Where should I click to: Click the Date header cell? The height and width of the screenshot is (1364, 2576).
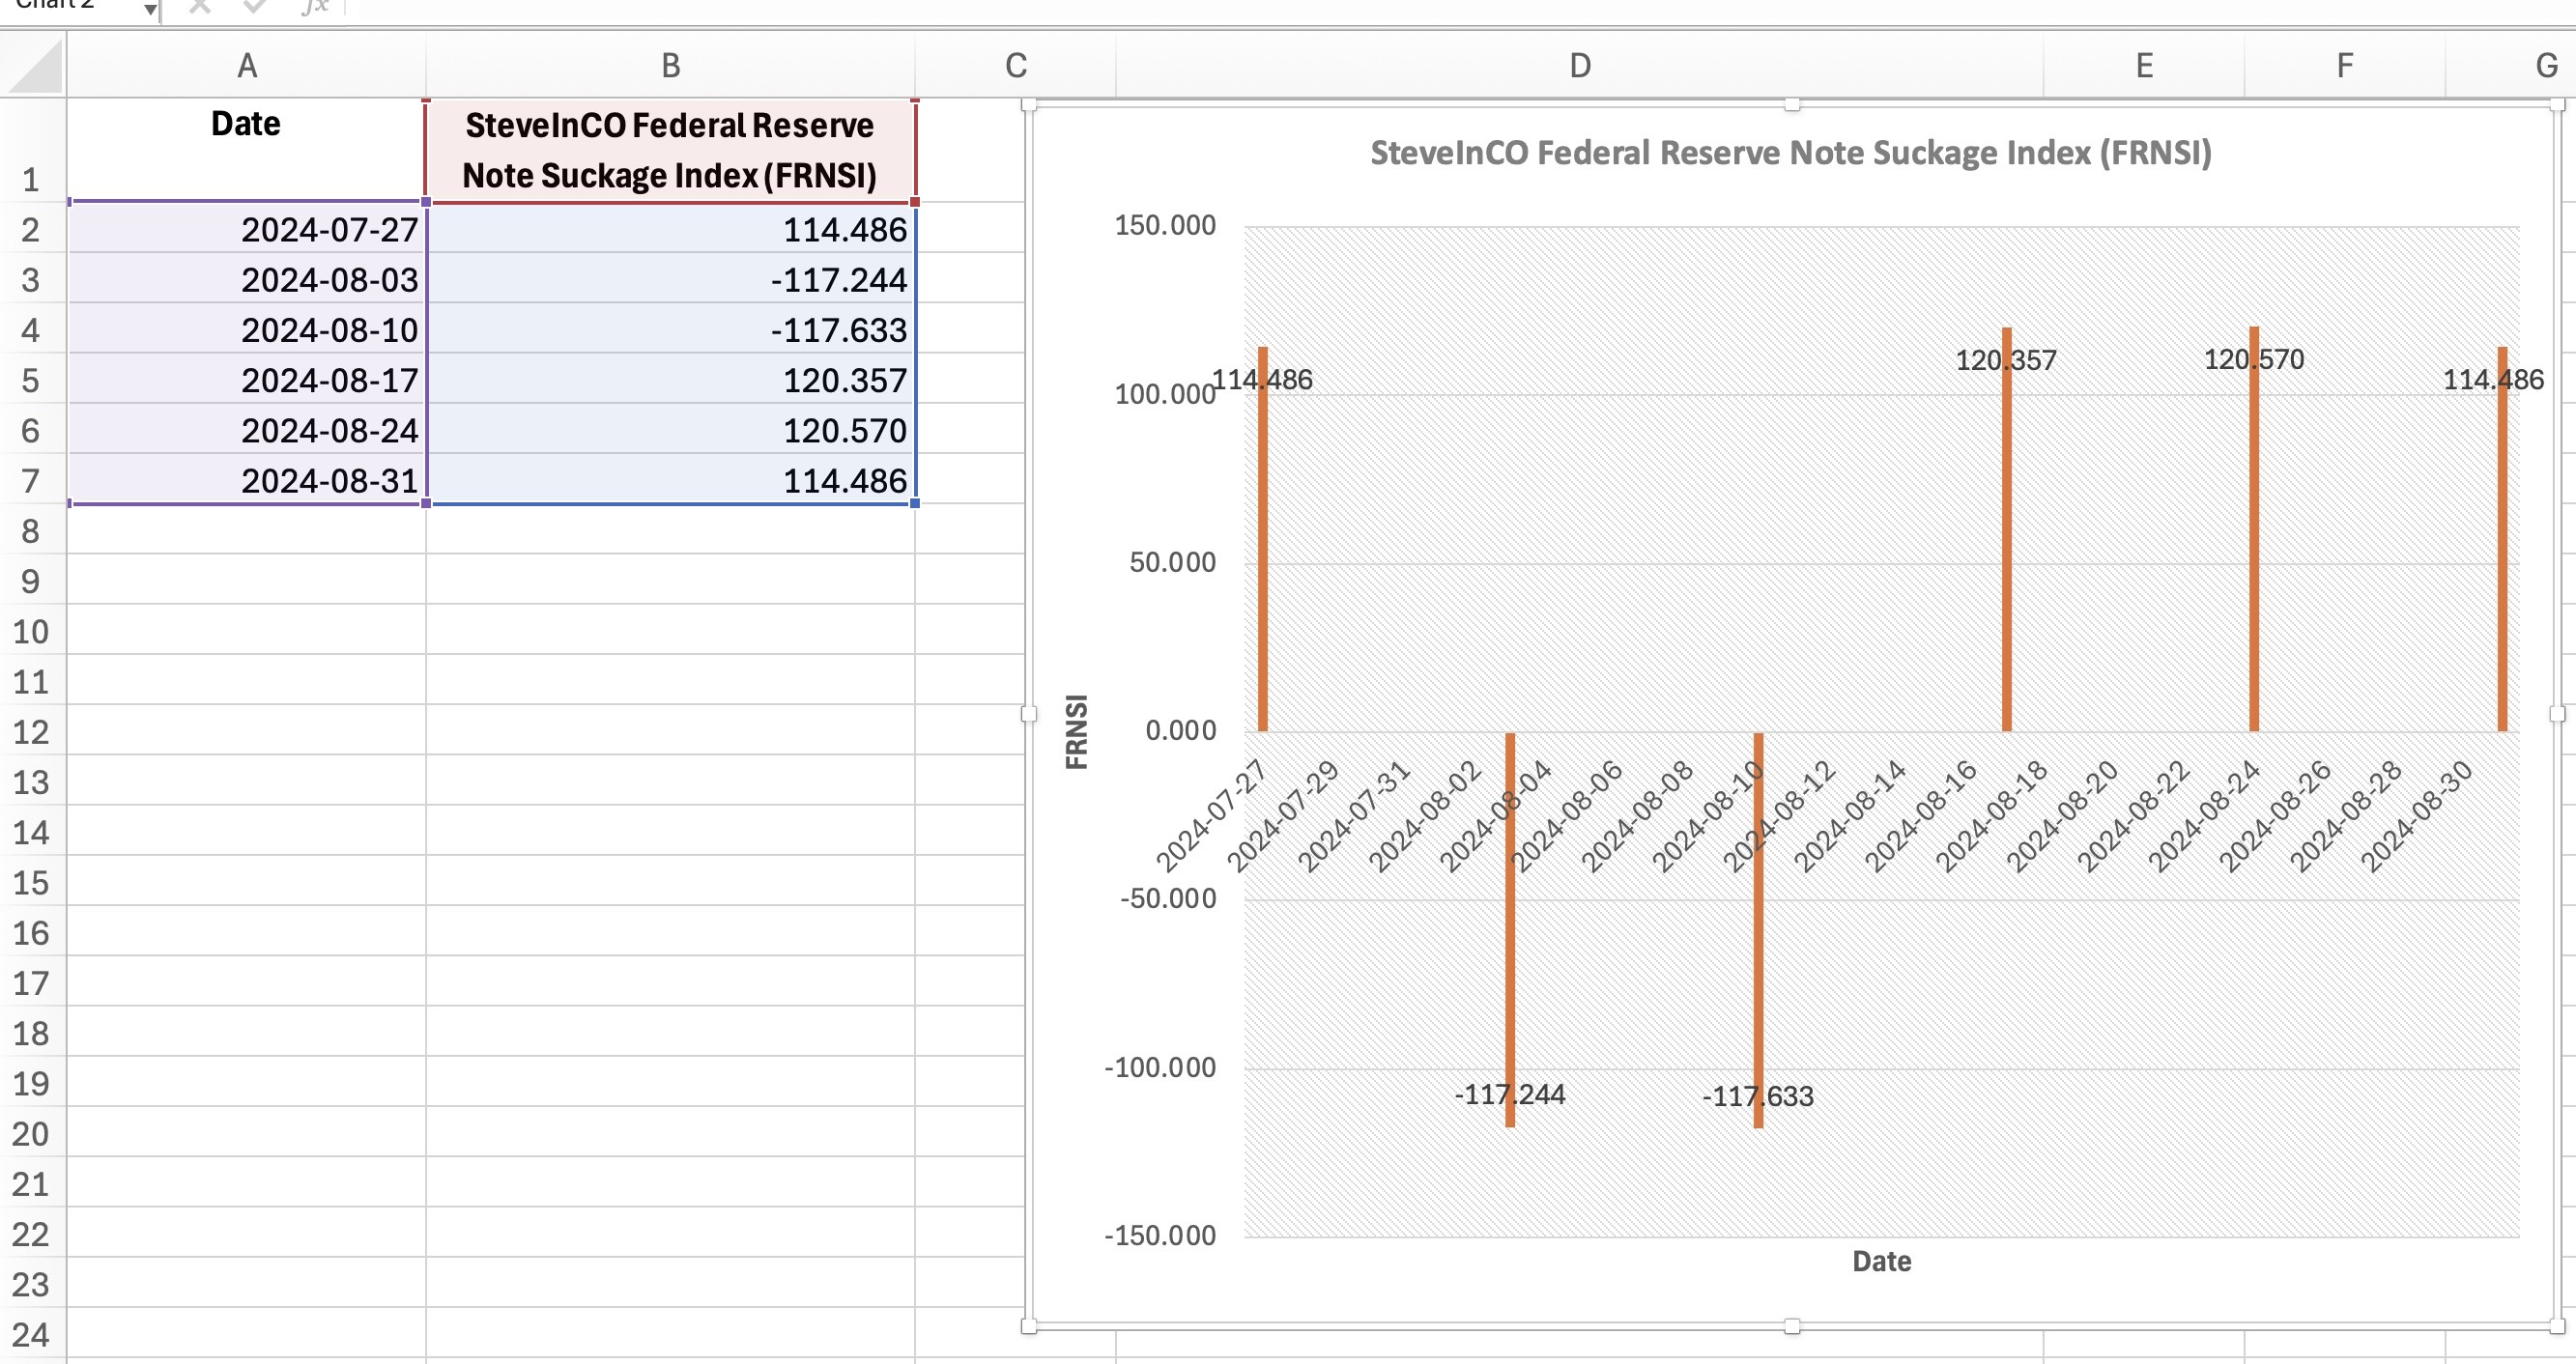[x=246, y=150]
